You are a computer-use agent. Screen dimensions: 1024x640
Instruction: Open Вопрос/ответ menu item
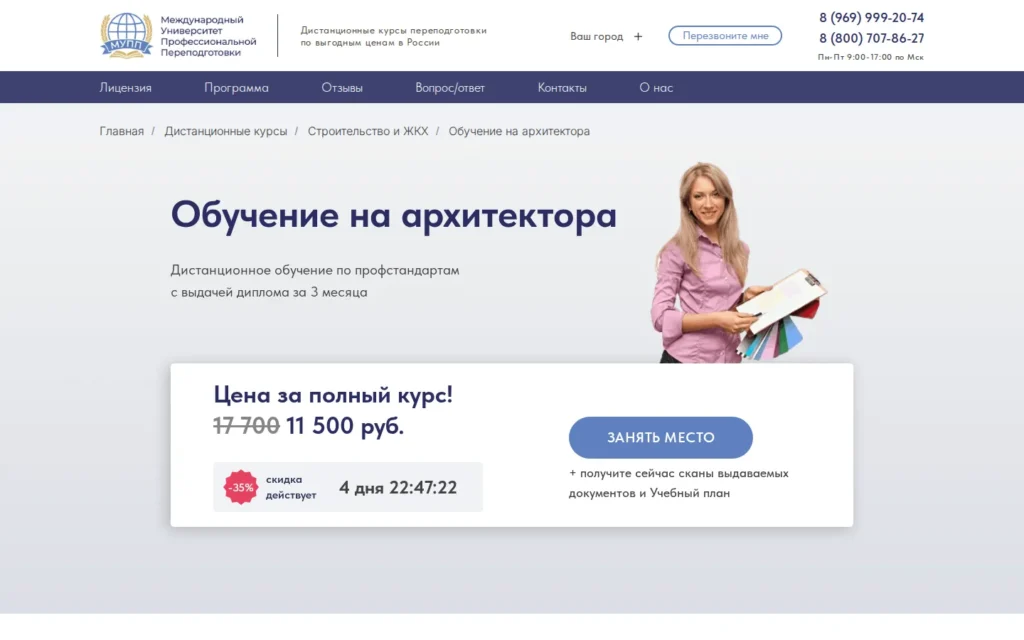450,88
